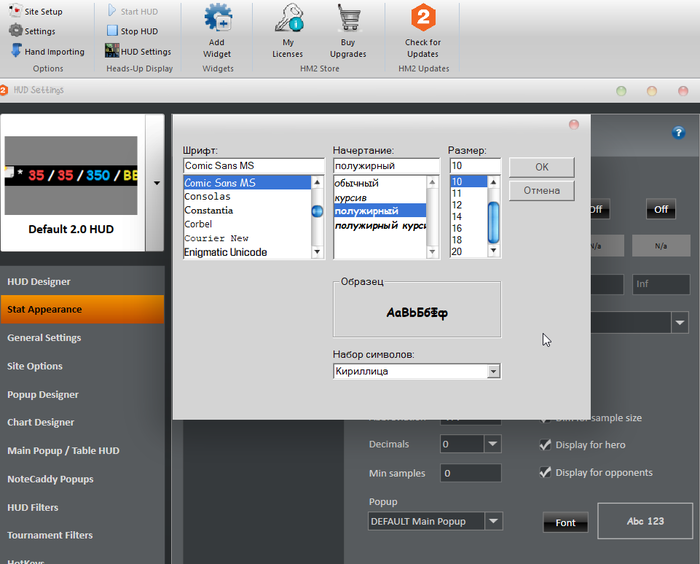Image resolution: width=700 pixels, height=564 pixels.
Task: Toggle Display for hero checkbox
Action: 545,444
